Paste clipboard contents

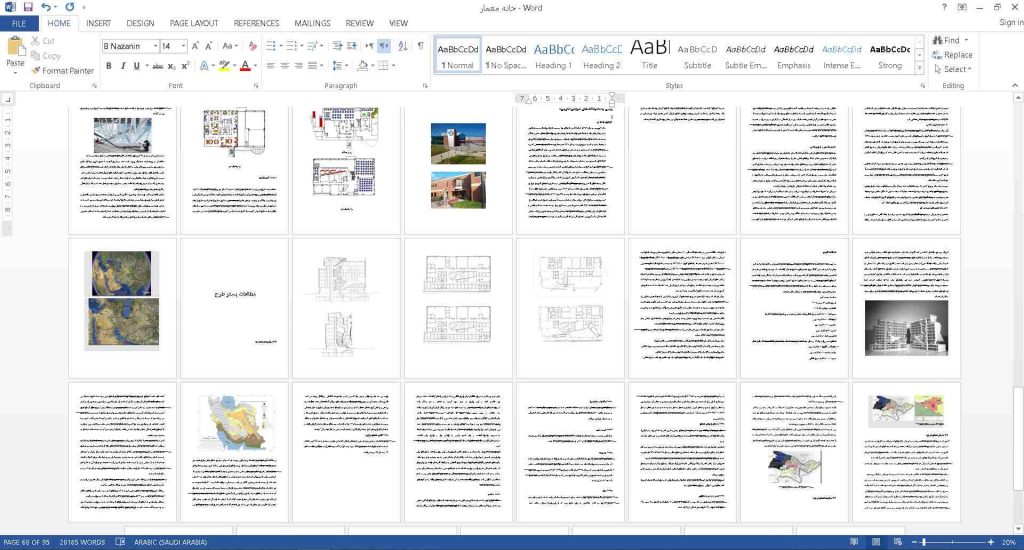(x=15, y=54)
